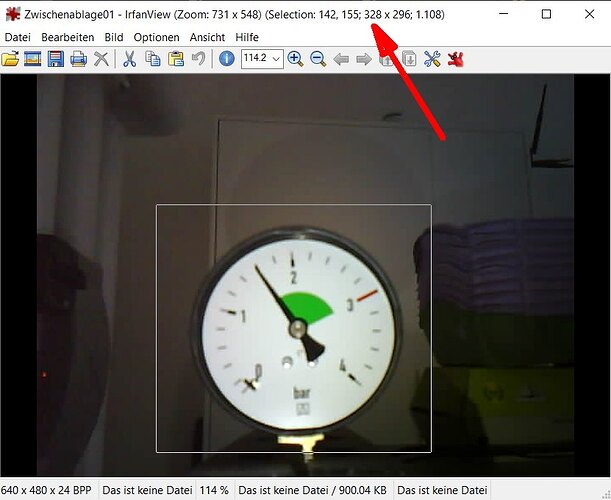611x500 pixels.
Task: Open the Bild menu
Action: (114, 37)
